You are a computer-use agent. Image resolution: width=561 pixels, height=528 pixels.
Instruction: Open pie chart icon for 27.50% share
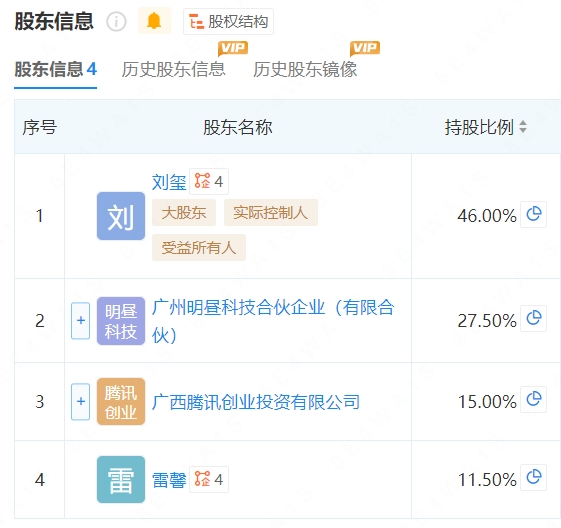(533, 318)
